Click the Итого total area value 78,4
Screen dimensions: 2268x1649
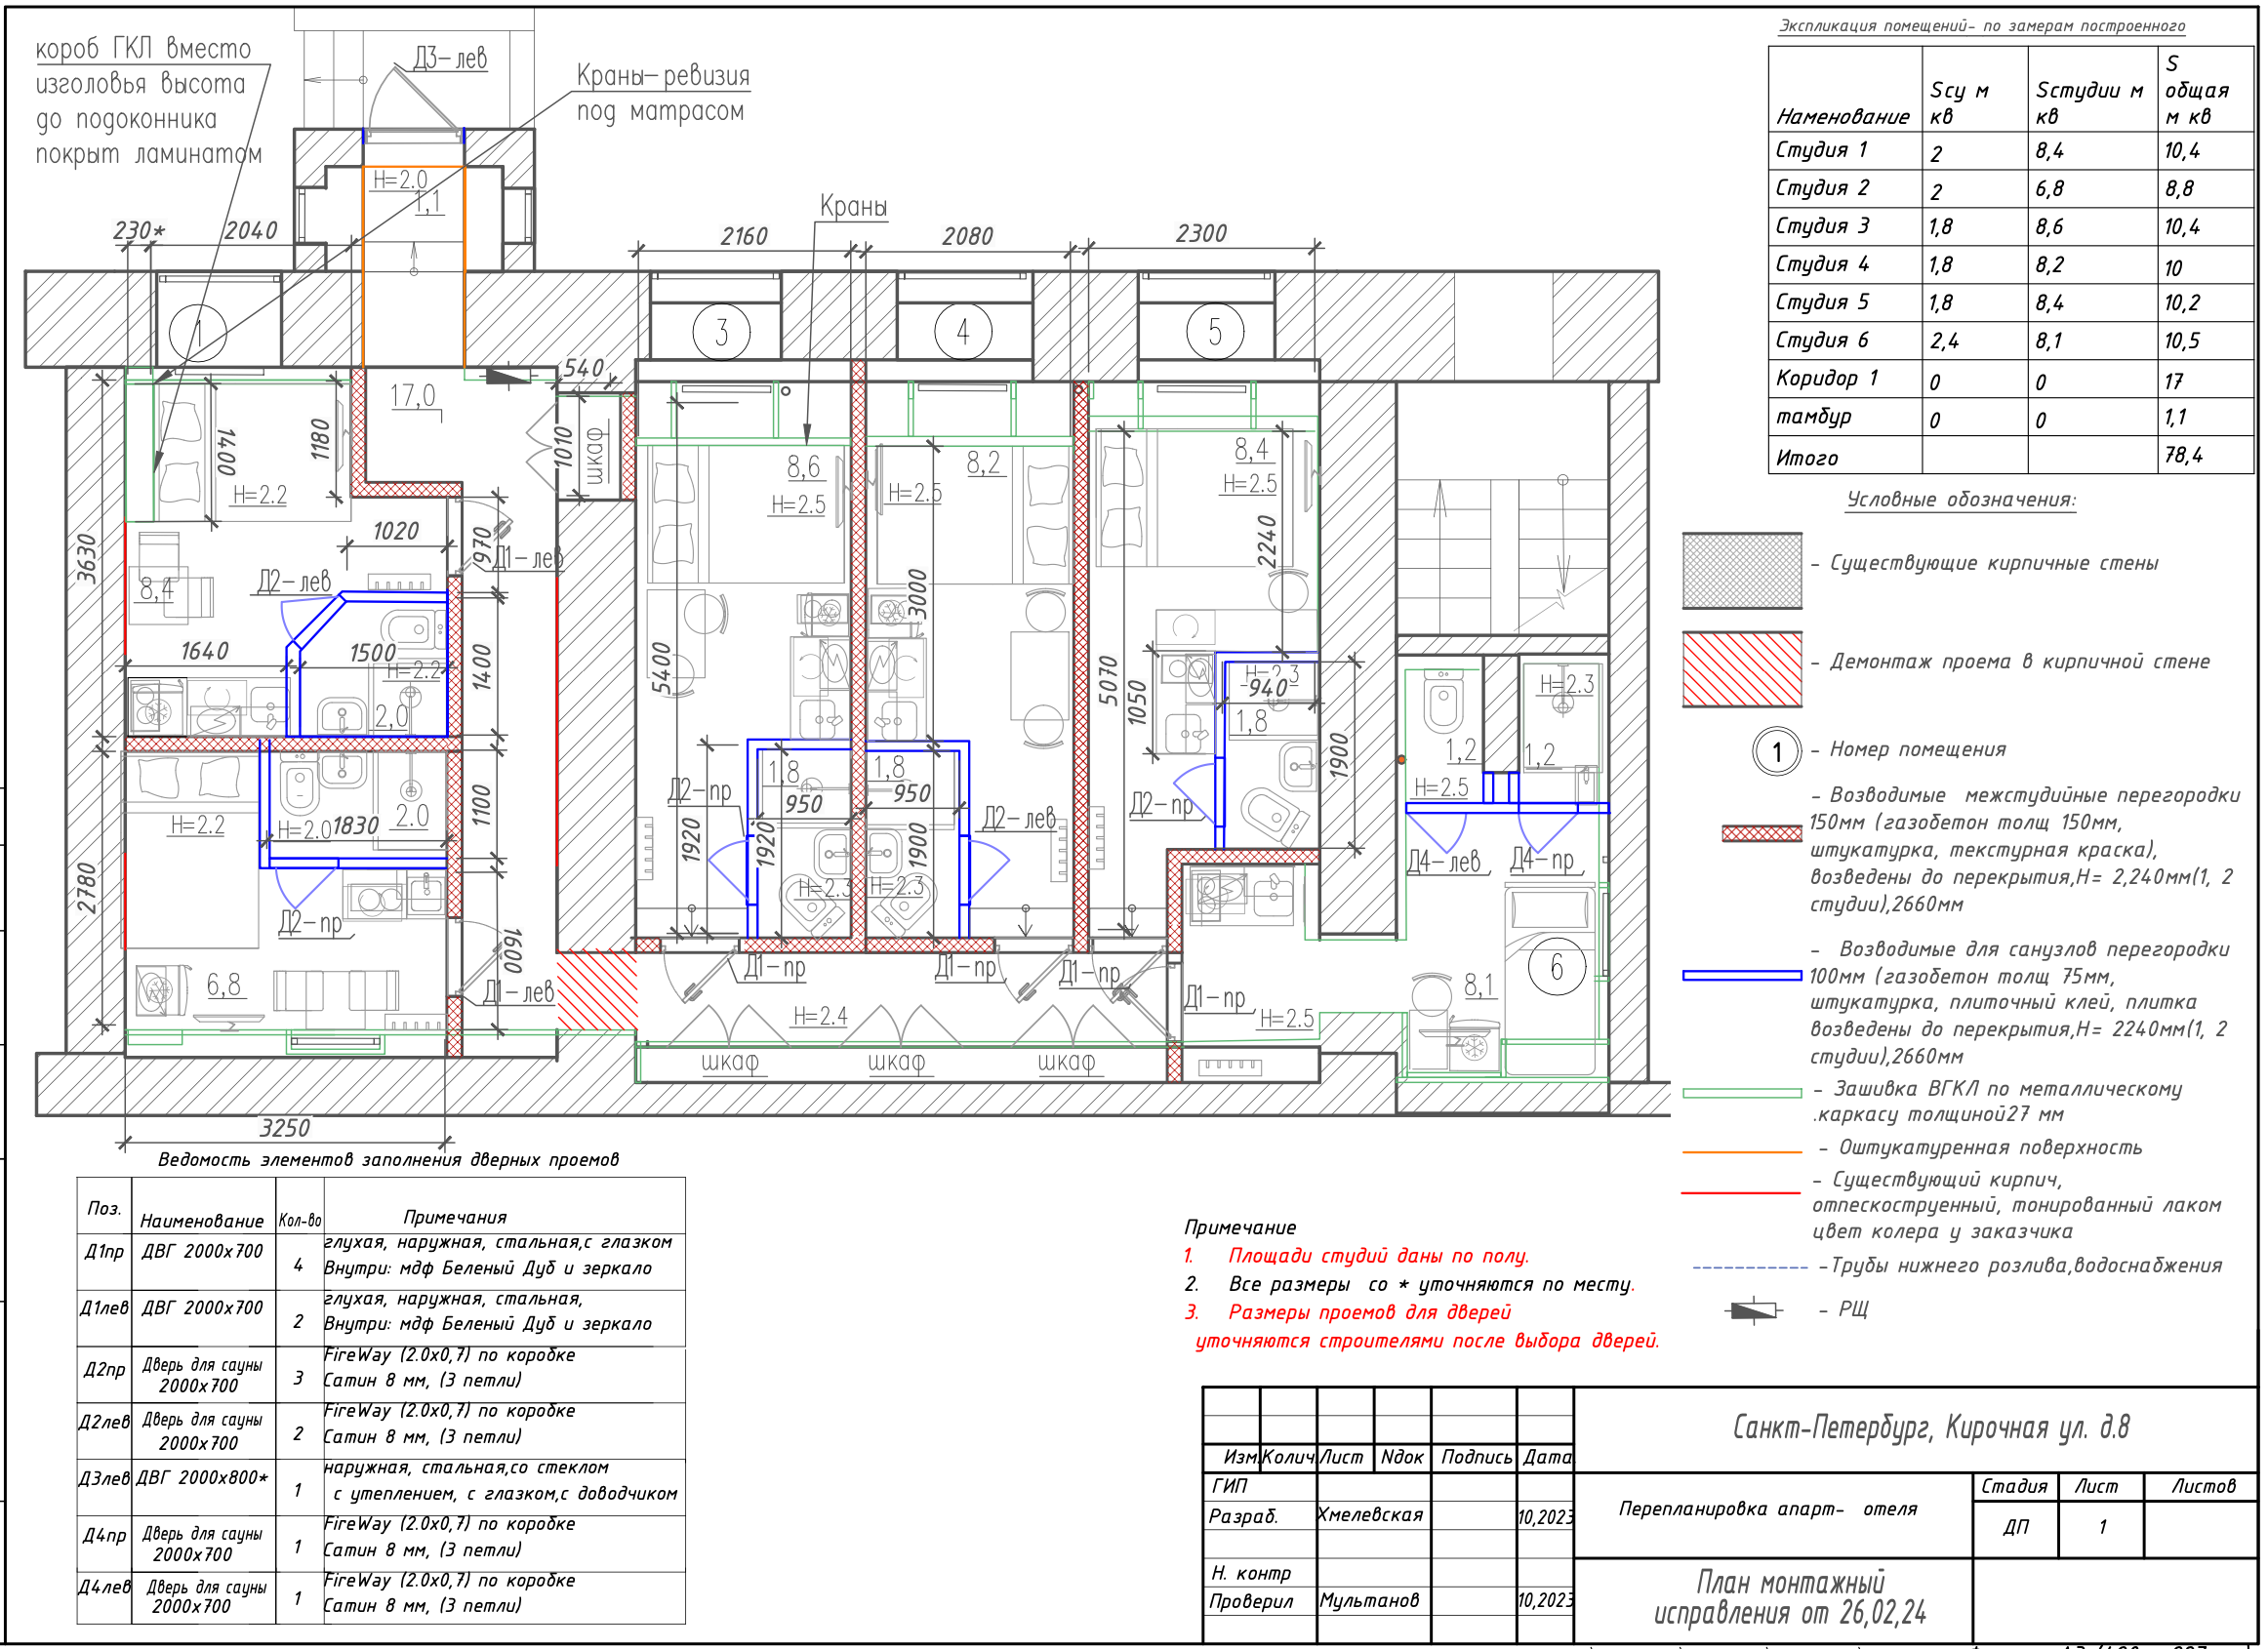tap(2183, 456)
